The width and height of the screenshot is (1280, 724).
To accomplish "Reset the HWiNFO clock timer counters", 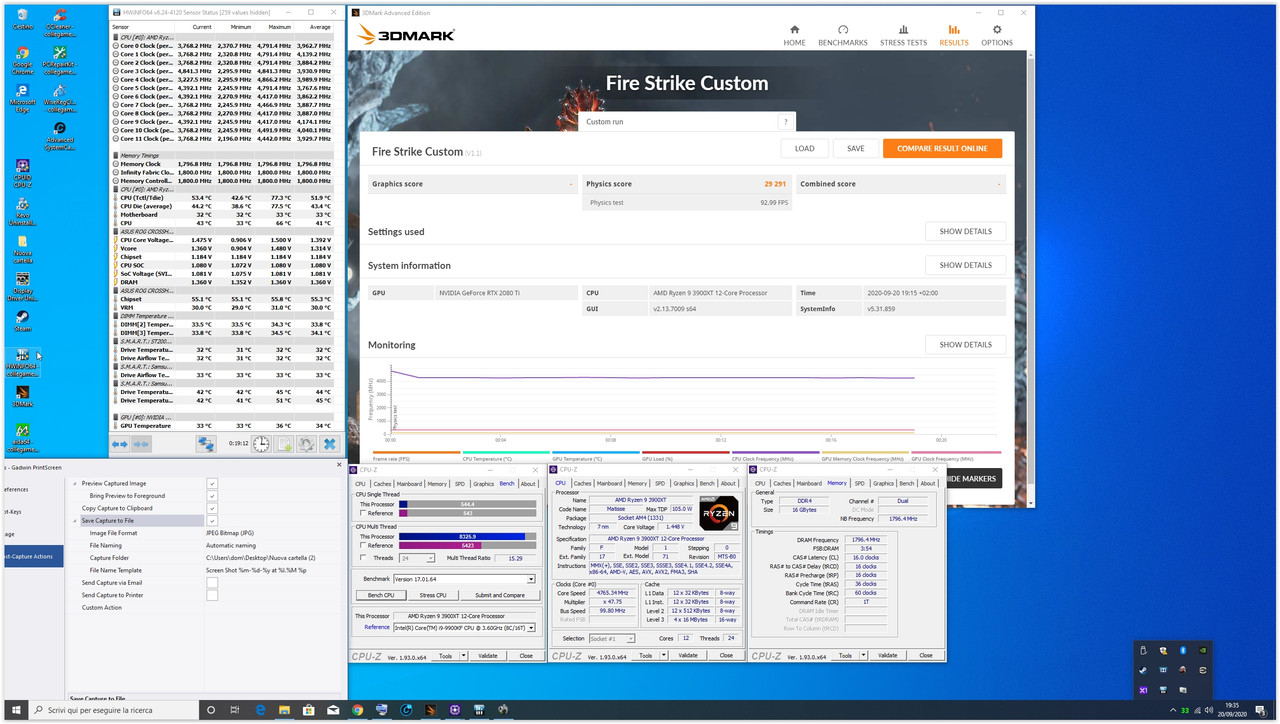I will point(261,443).
